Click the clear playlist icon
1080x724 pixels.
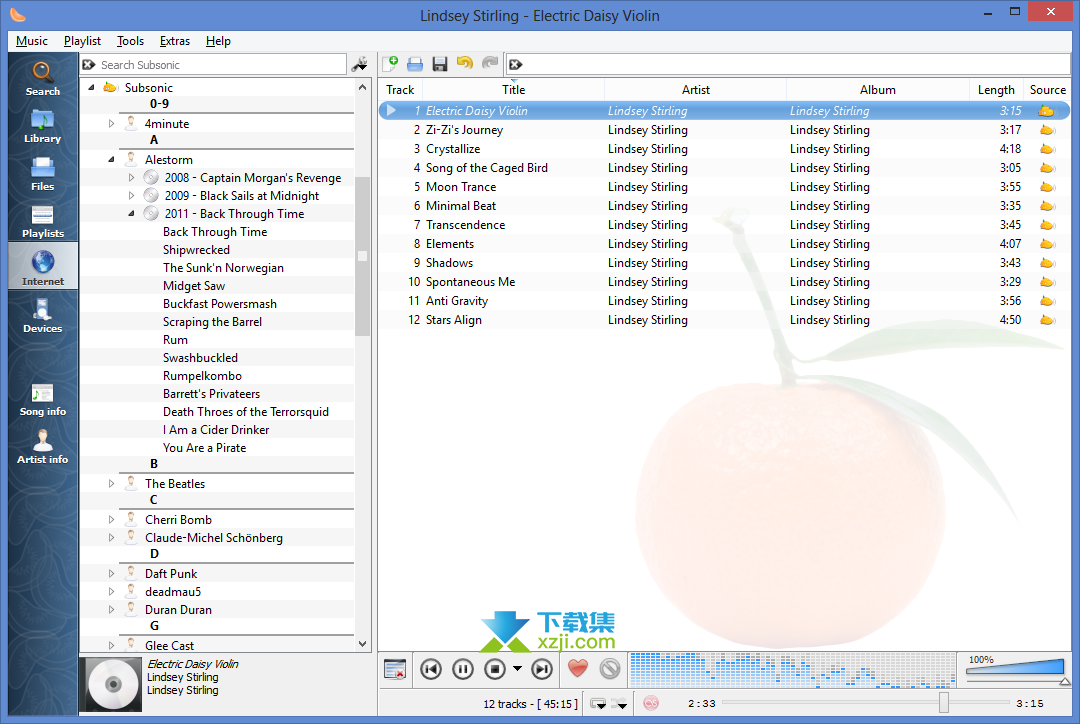[x=395, y=669]
